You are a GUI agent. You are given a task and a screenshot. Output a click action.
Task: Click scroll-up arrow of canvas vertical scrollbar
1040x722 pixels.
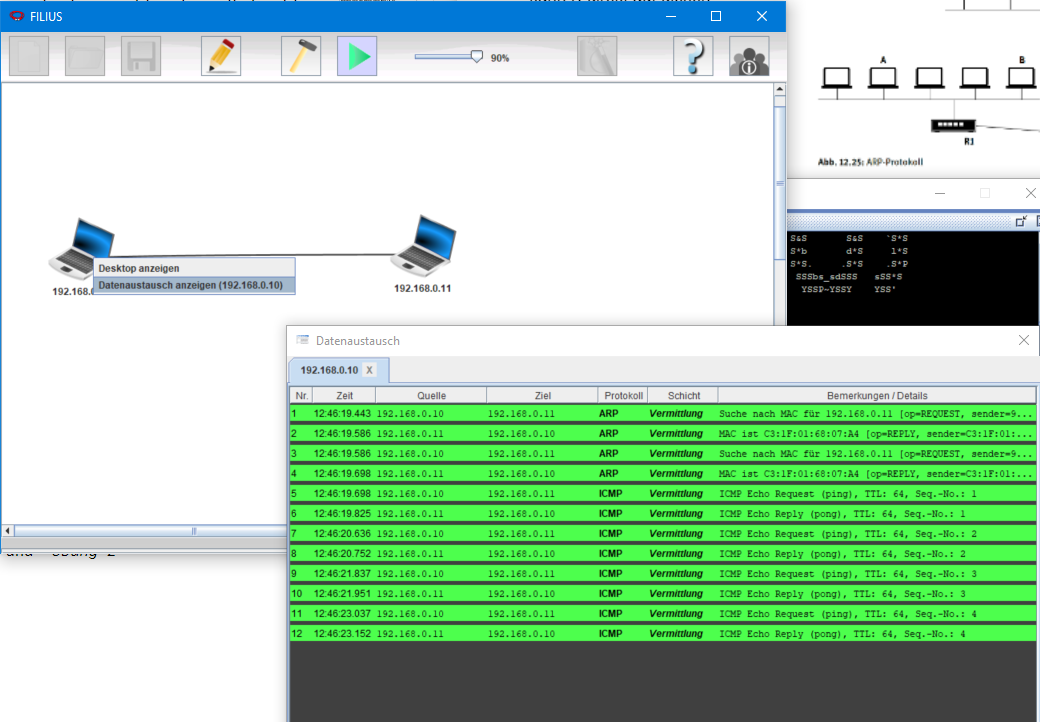click(x=779, y=89)
